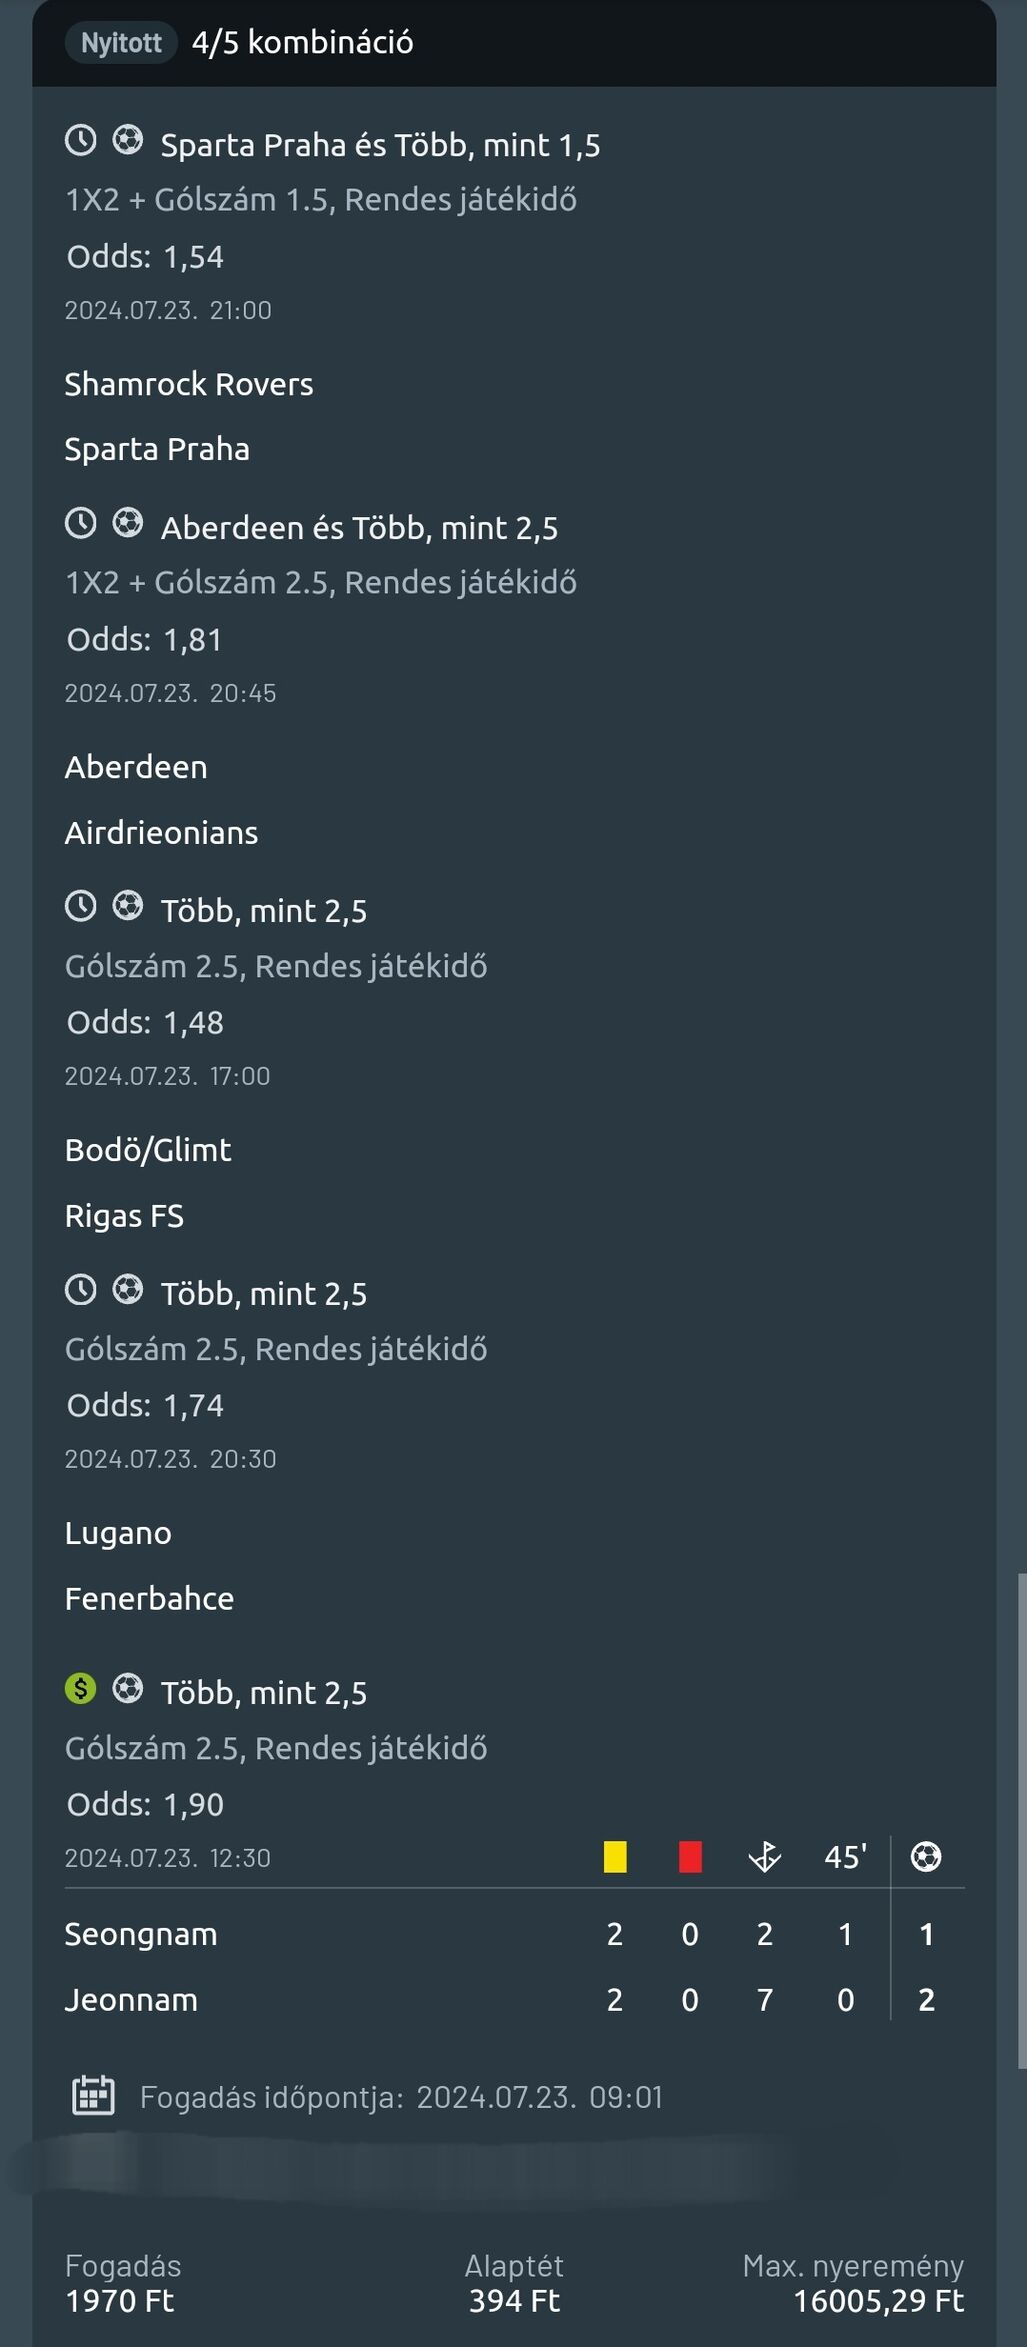
Task: Click the Nyitott status badge
Action: click(x=121, y=43)
